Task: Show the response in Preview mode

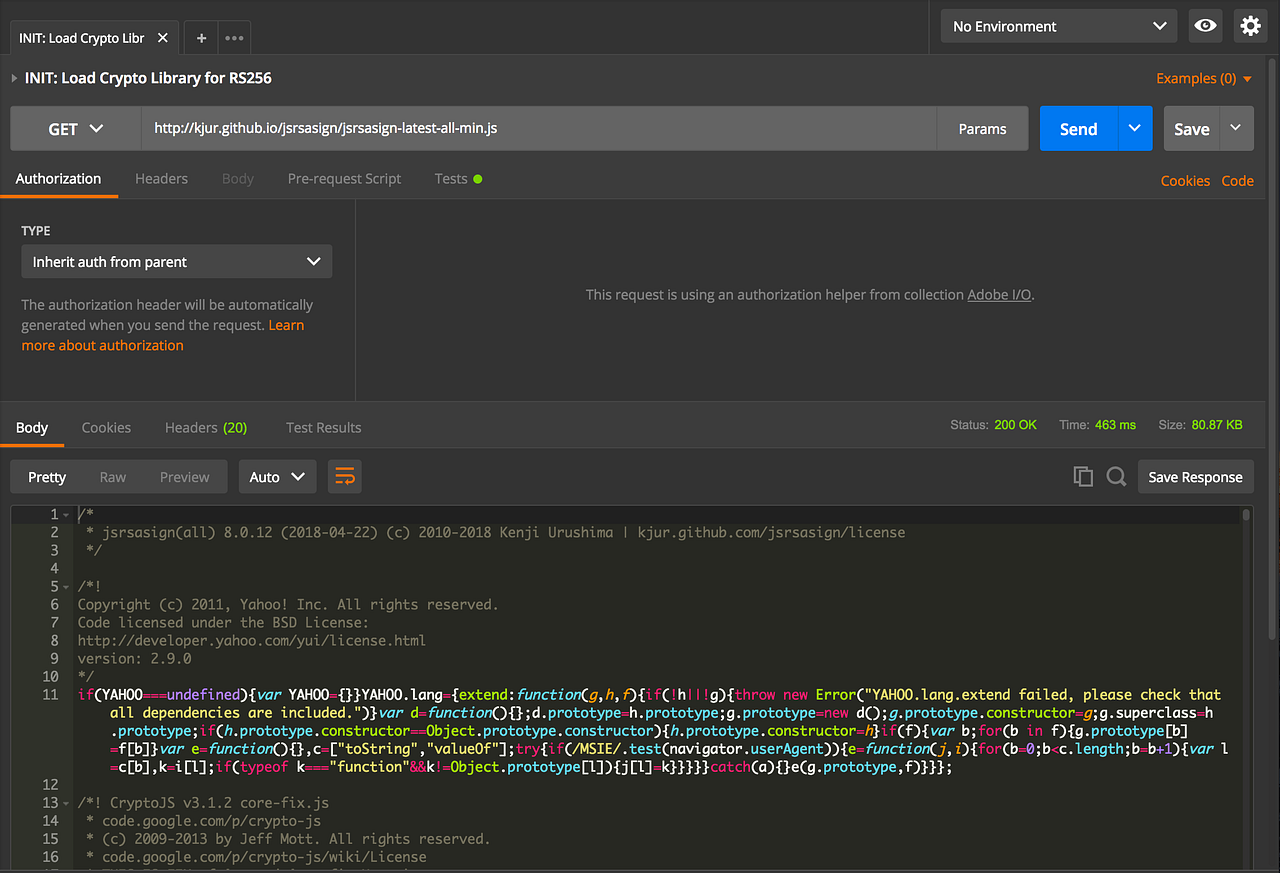Action: click(184, 477)
